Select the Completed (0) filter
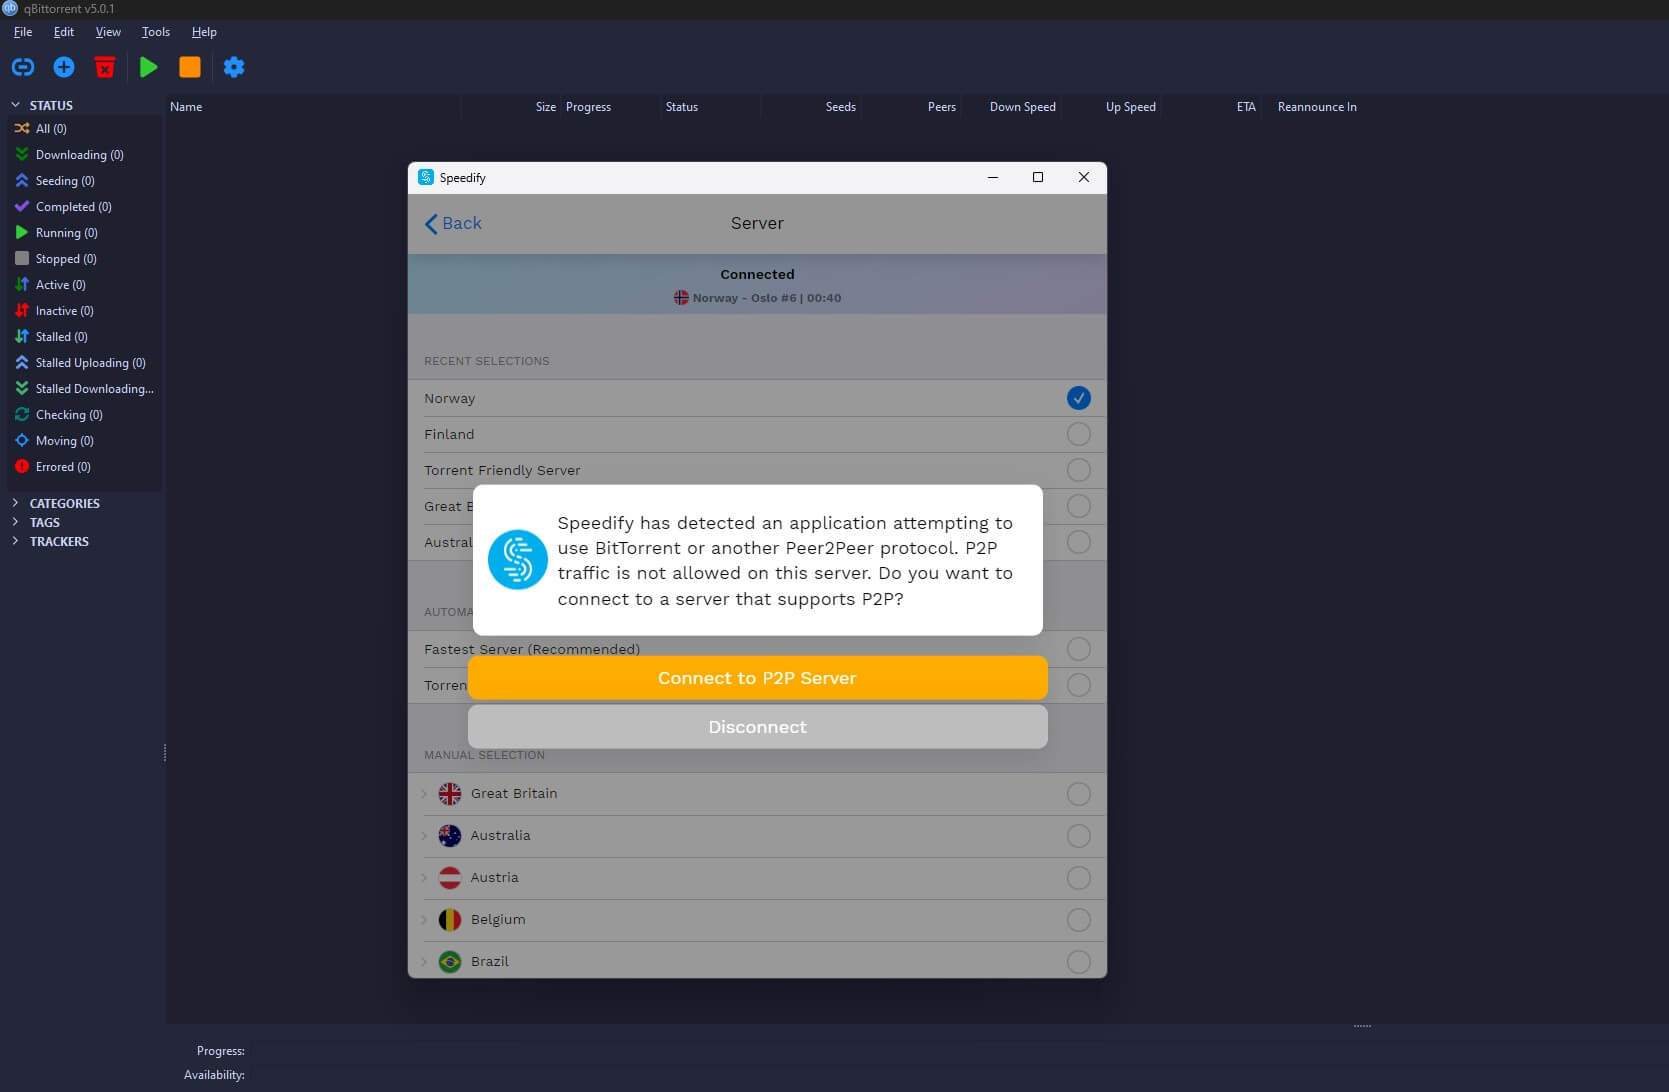The height and width of the screenshot is (1092, 1669). (x=84, y=207)
